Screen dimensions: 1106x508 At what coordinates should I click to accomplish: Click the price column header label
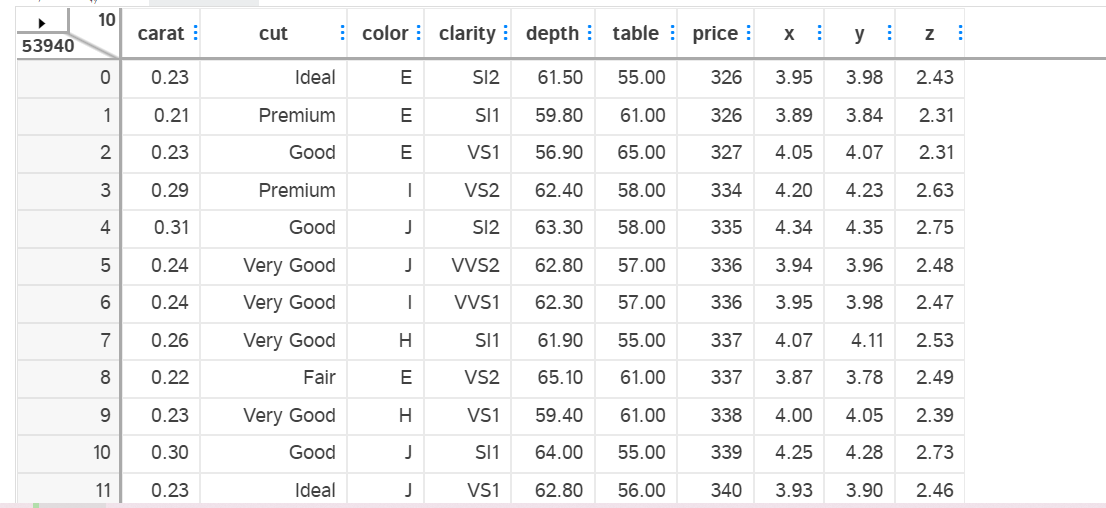point(714,34)
